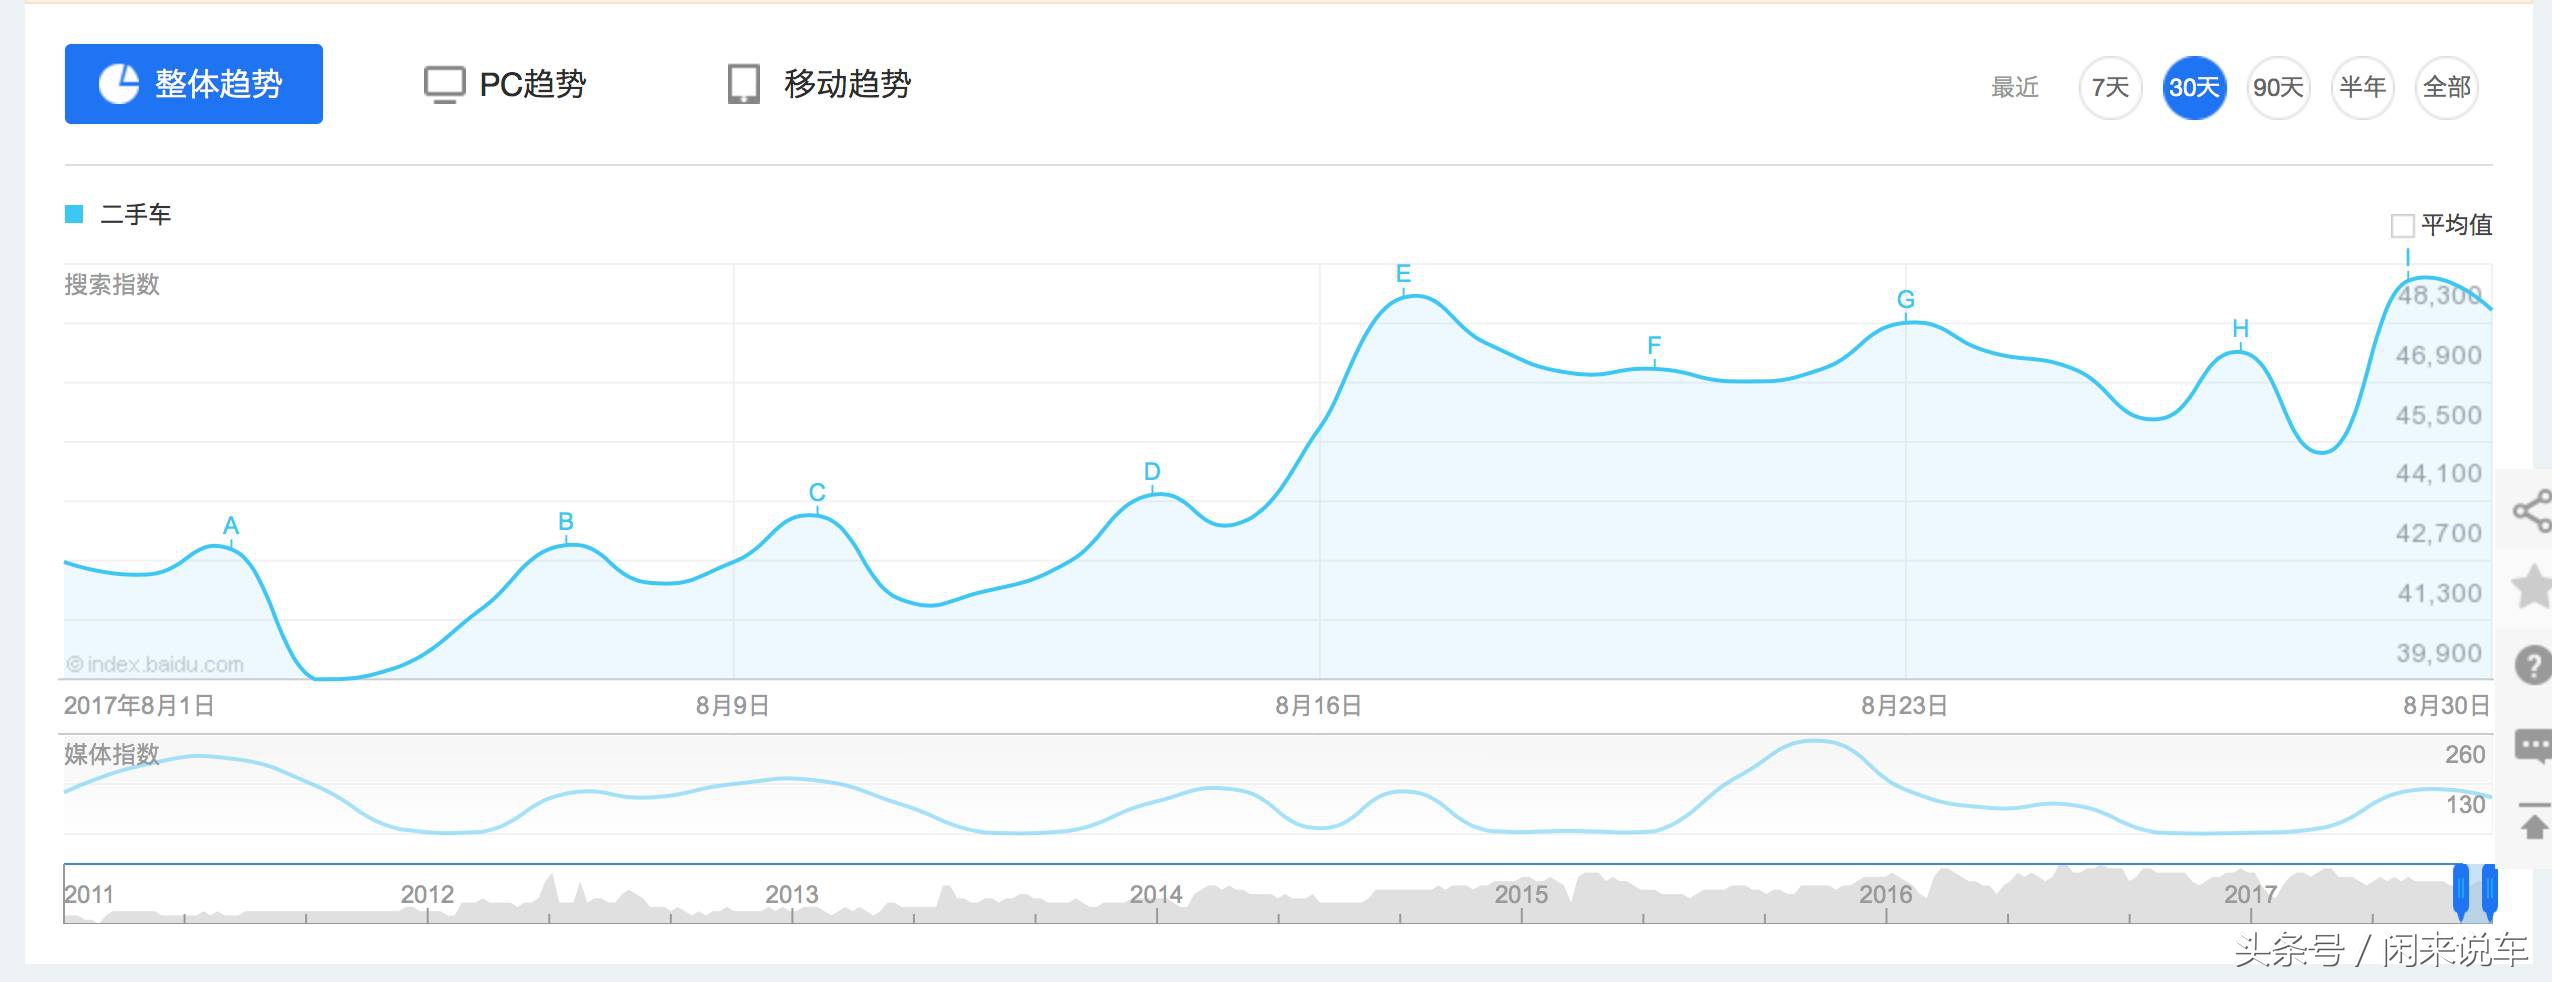Click the 260 media index axis value
2552x982 pixels.
(x=2465, y=754)
